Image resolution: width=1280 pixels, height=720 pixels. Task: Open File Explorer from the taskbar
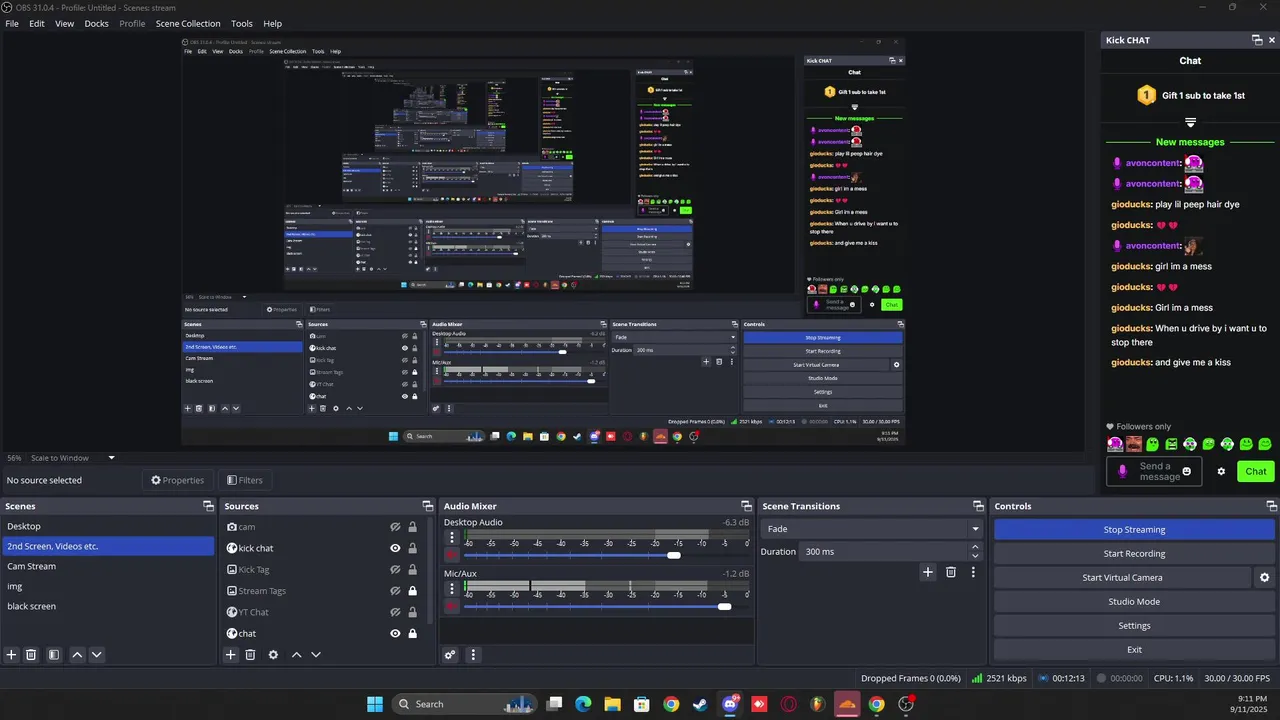612,704
